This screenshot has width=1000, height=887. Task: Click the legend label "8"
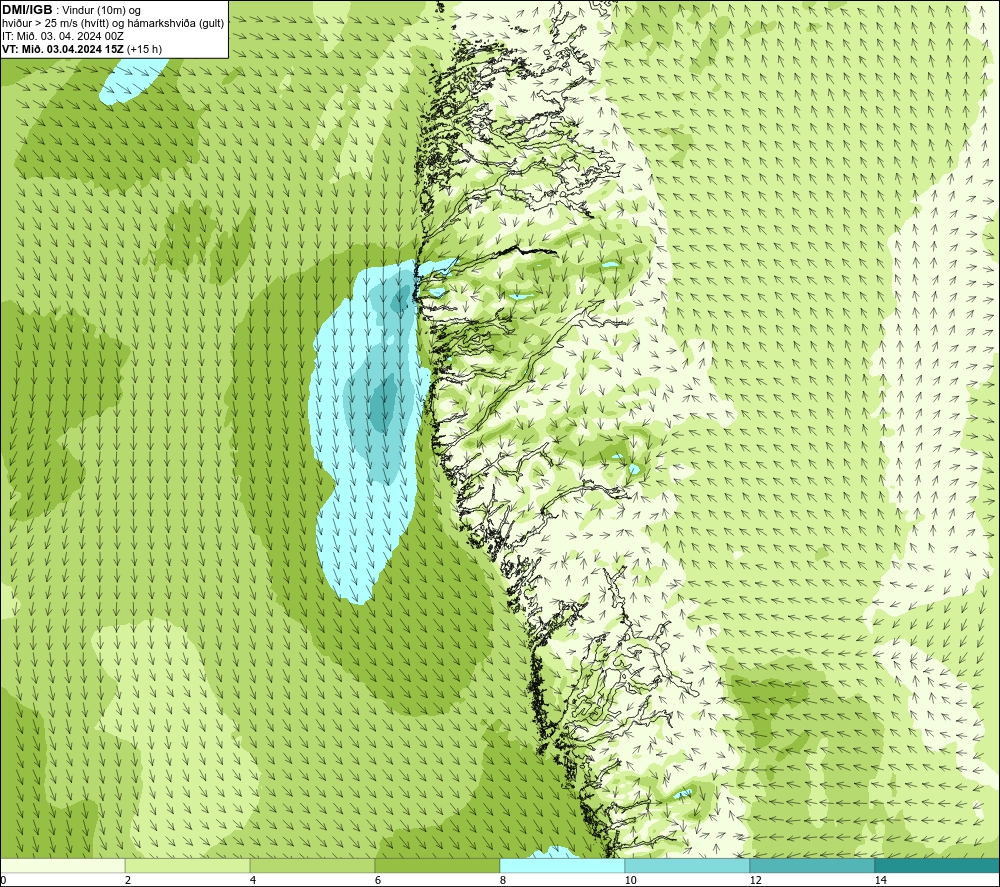coord(503,881)
